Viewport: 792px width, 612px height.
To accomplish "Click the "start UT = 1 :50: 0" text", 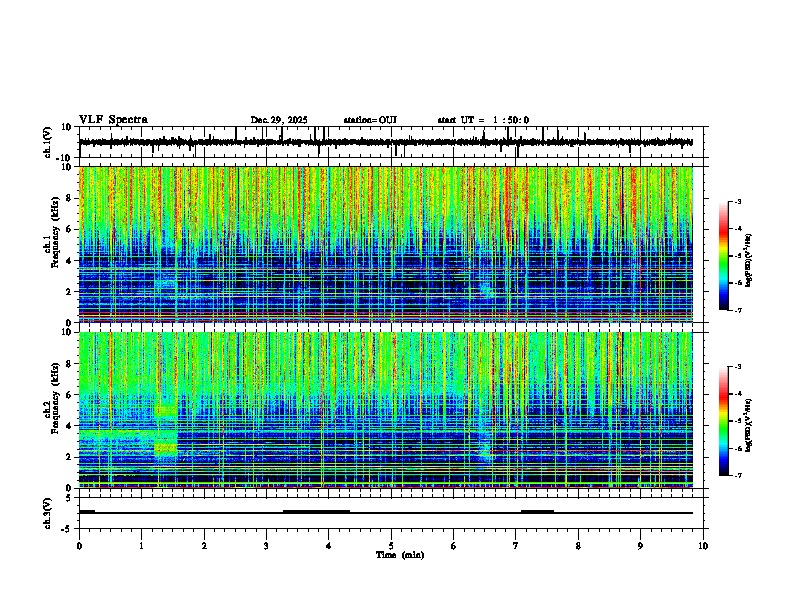I will (483, 120).
